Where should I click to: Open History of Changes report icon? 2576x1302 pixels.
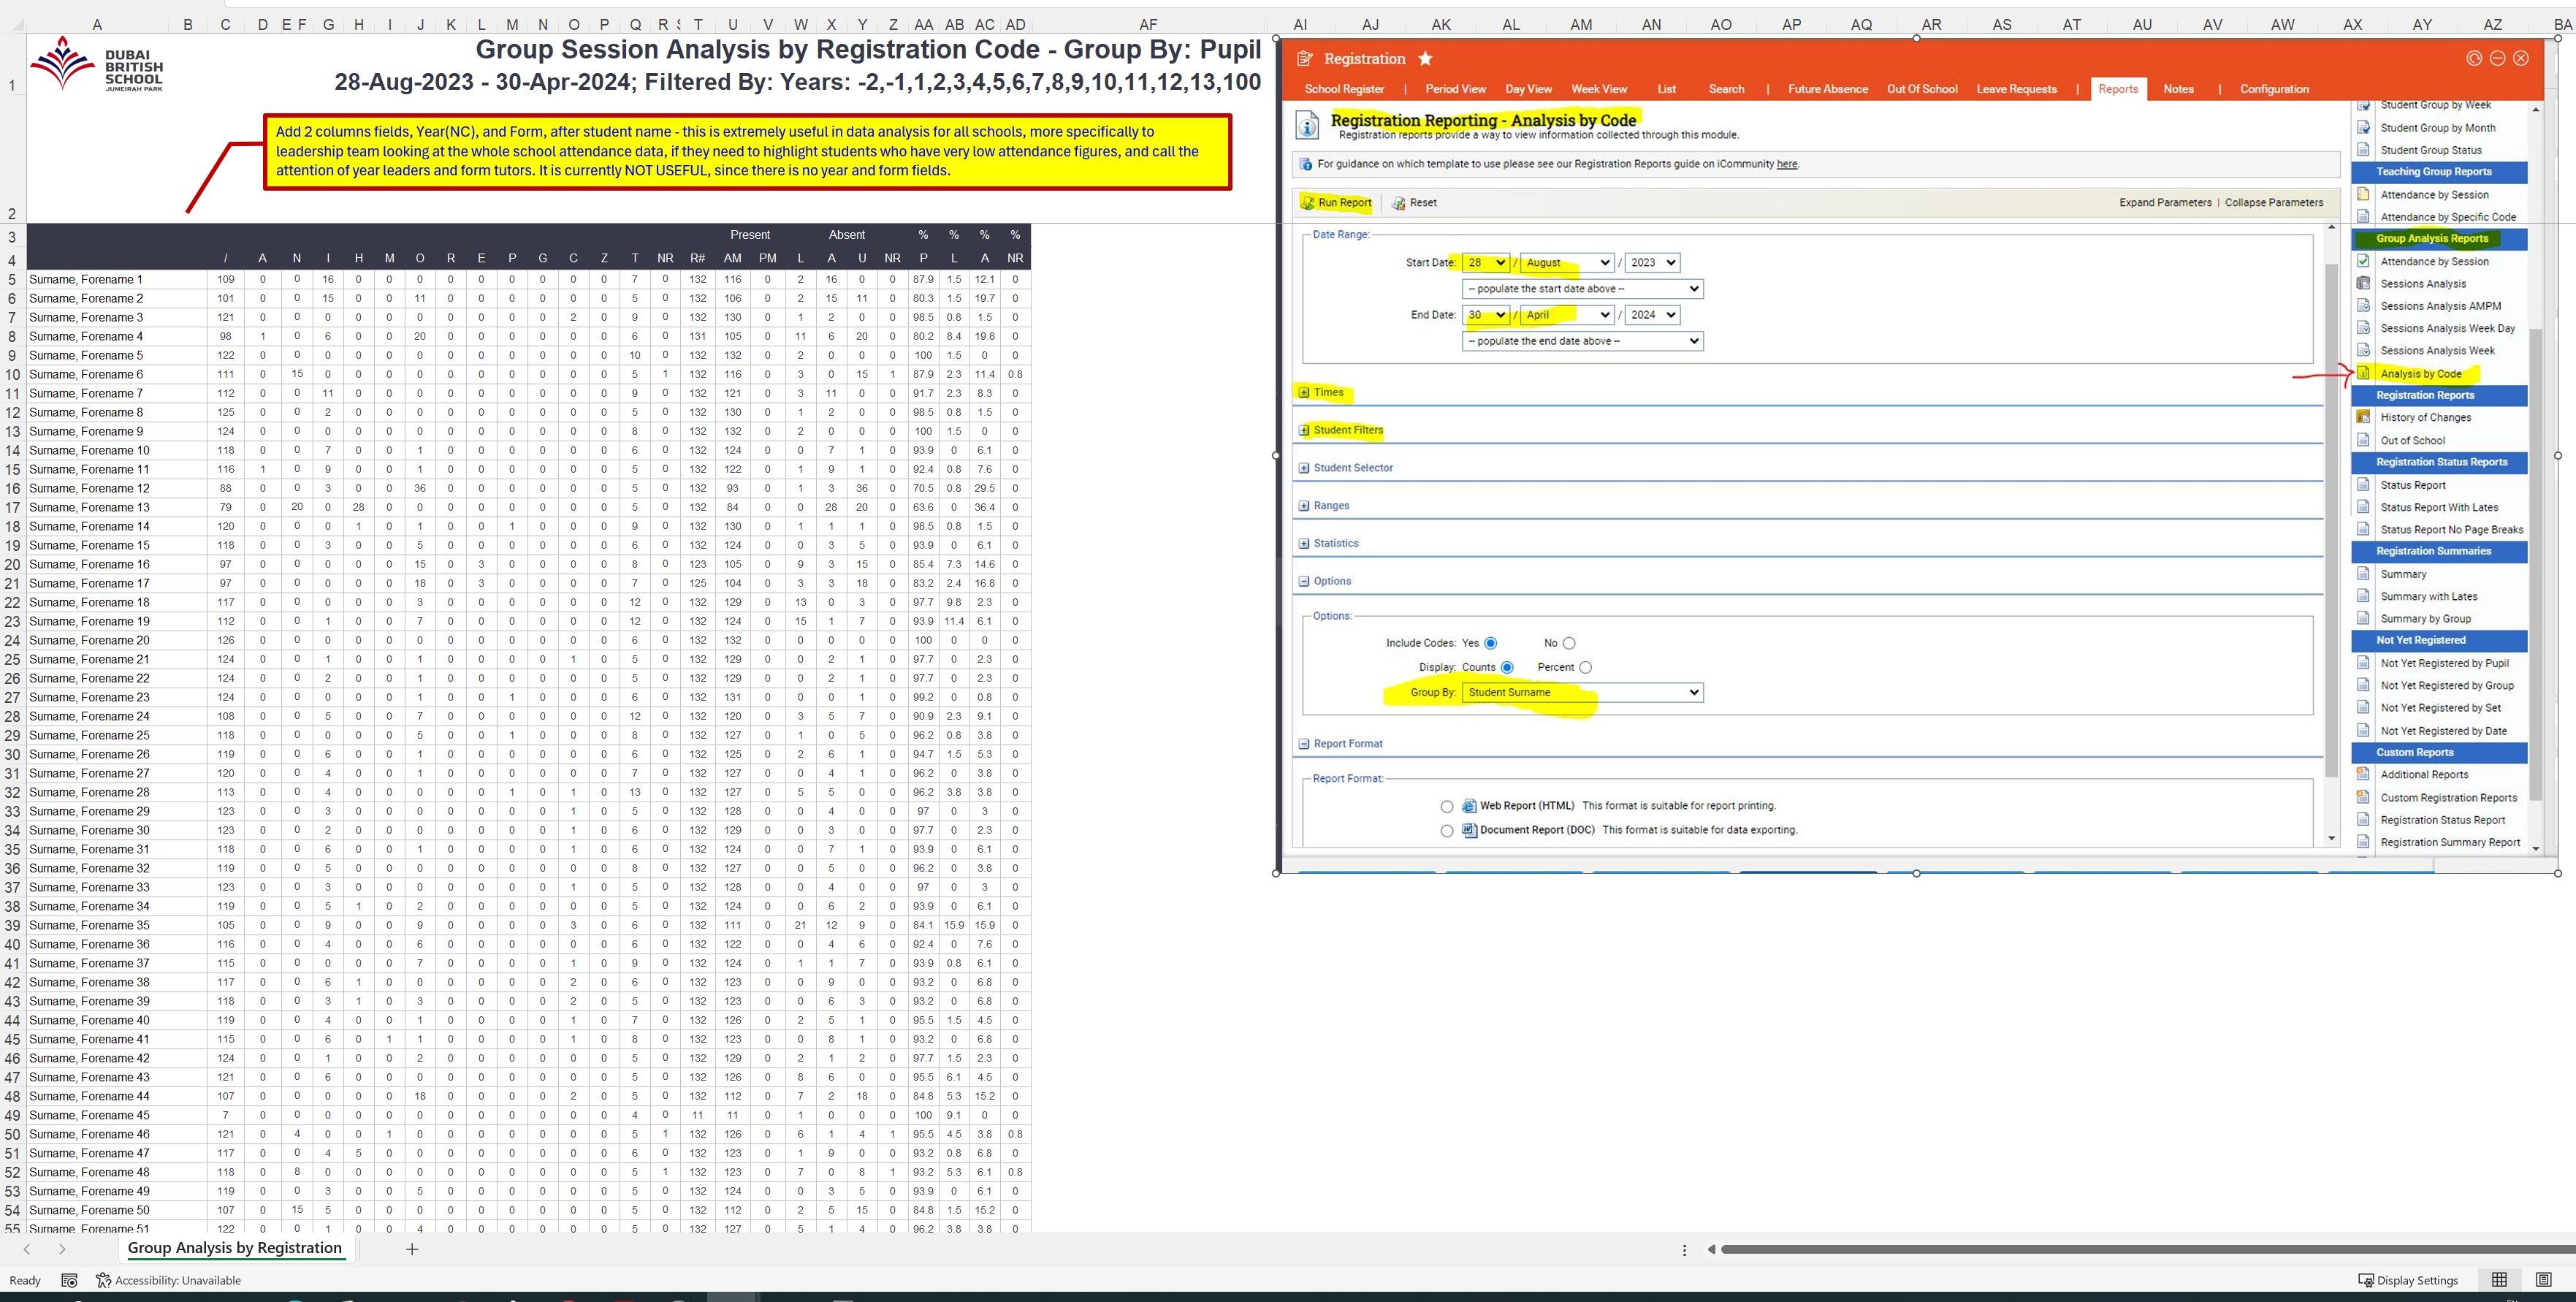click(x=2363, y=417)
